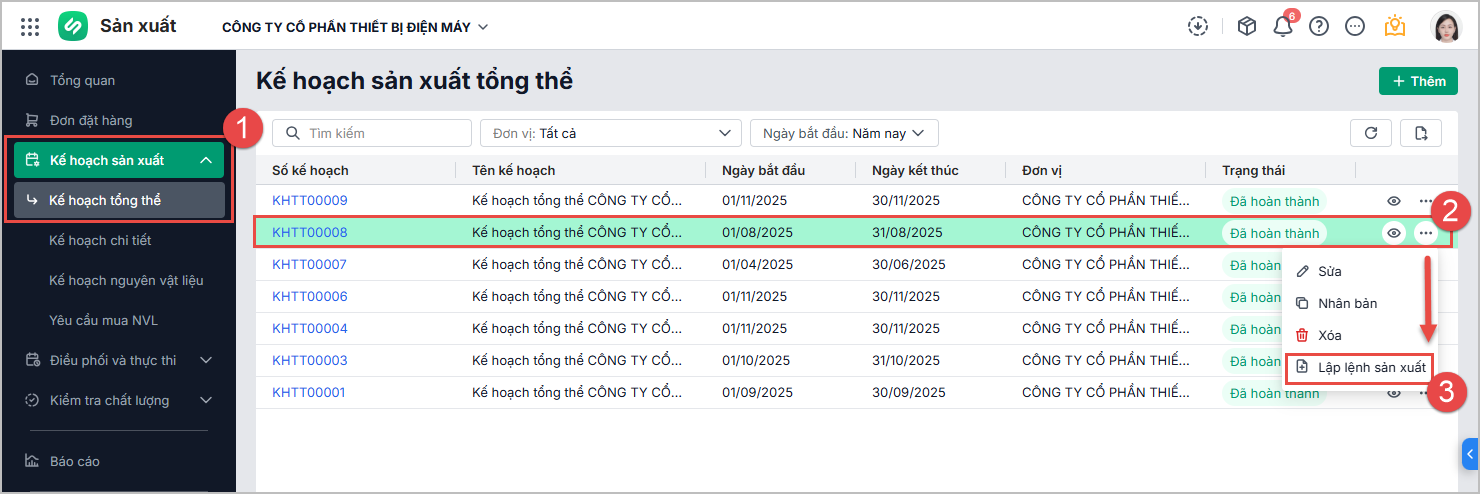1480x494 pixels.
Task: View plan KHTT00009 with eye icon
Action: coord(1394,201)
